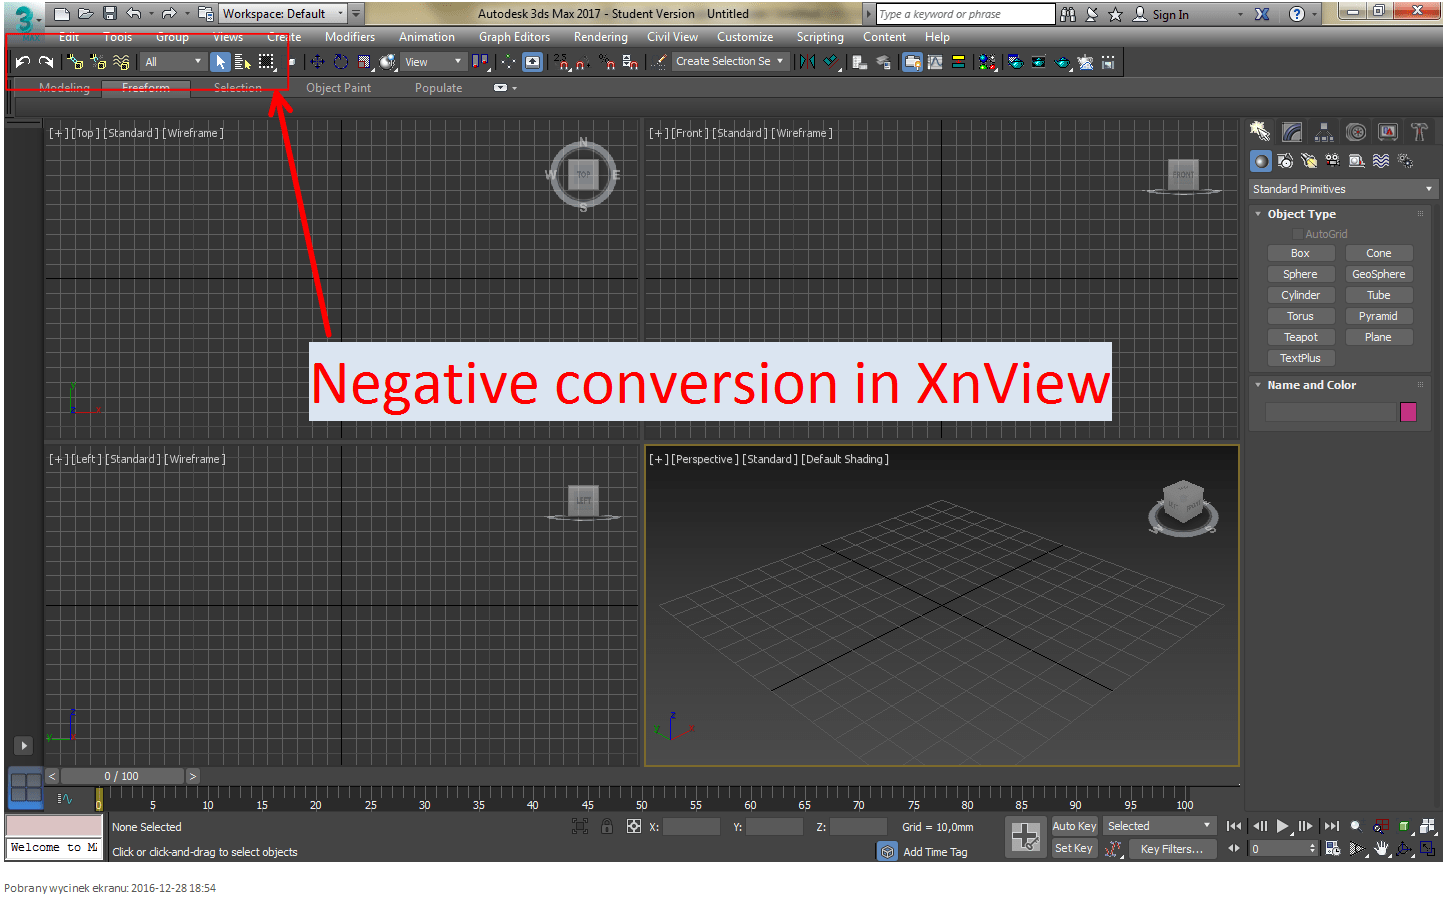This screenshot has height=913, width=1445.
Task: Toggle the Selection Lock padlock
Action: tap(607, 826)
